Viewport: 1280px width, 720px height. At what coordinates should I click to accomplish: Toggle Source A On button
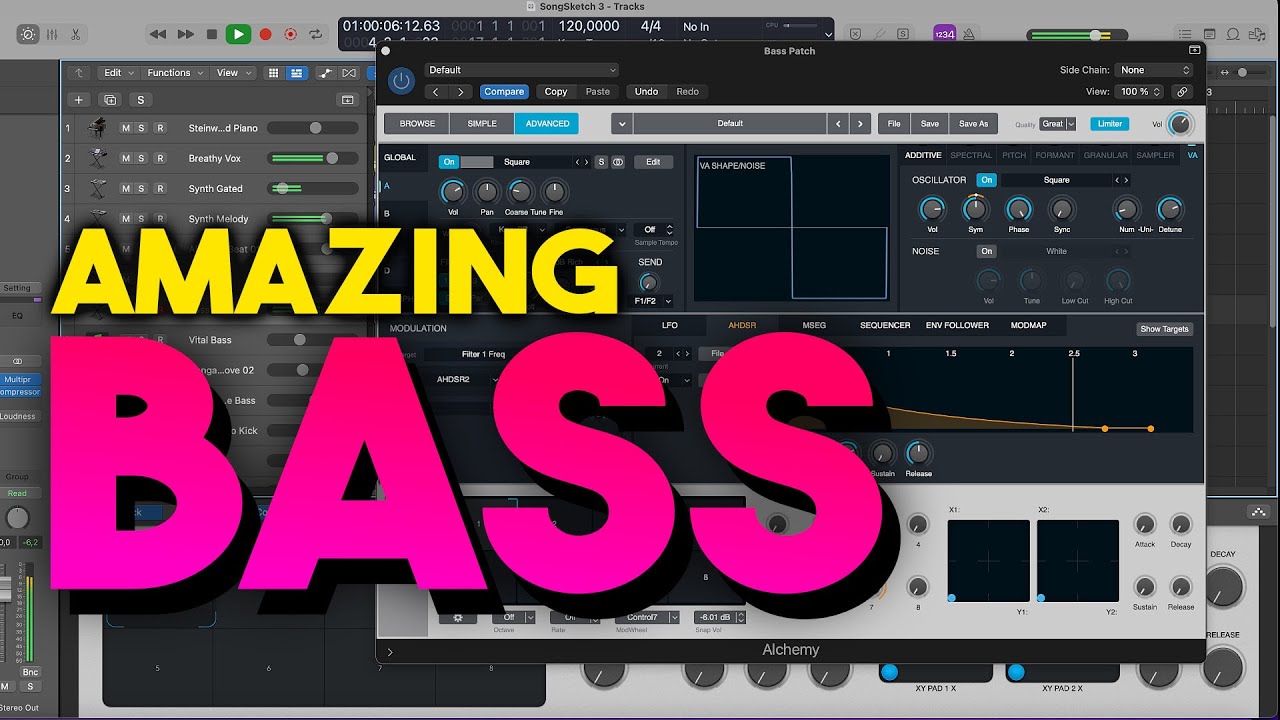[449, 162]
